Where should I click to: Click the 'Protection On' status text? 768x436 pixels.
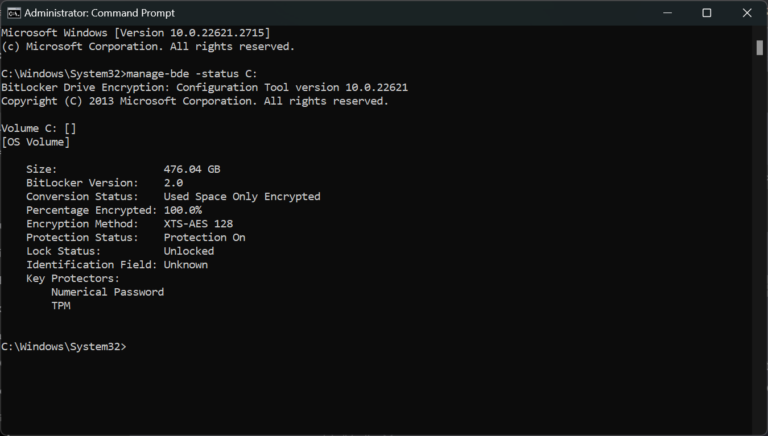[x=204, y=238]
